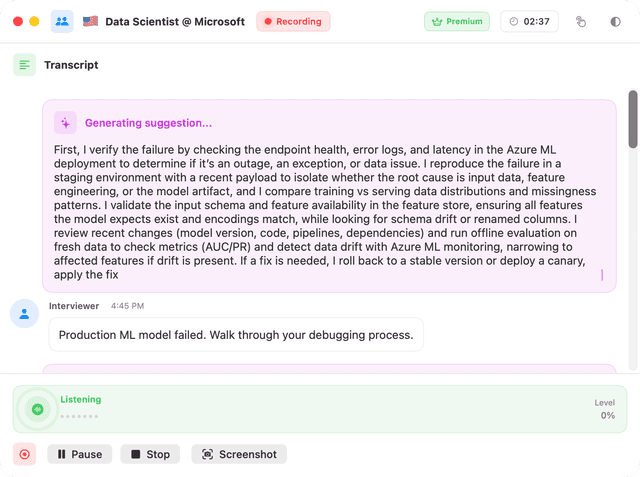
Task: Click the red record circle button
Action: pyautogui.click(x=24, y=454)
